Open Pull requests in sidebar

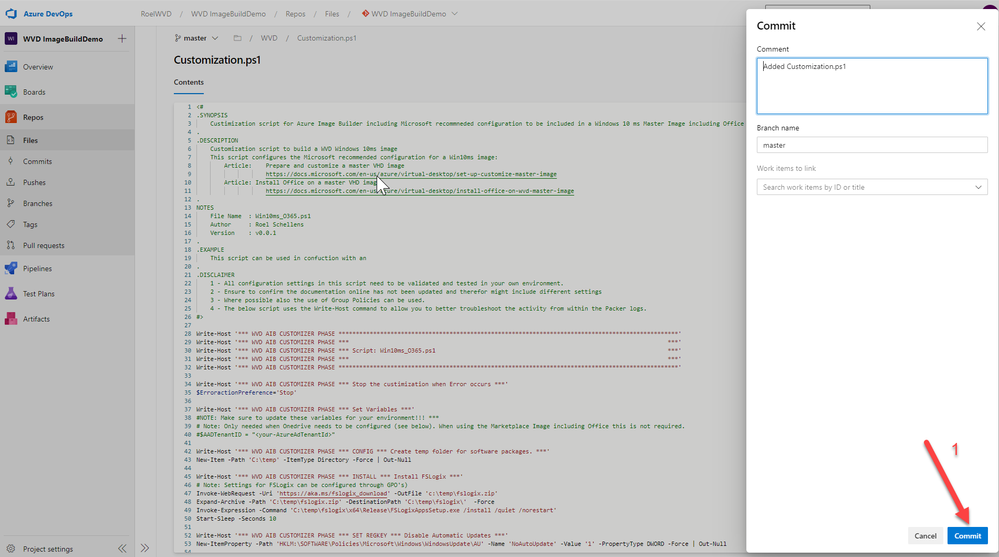43,245
